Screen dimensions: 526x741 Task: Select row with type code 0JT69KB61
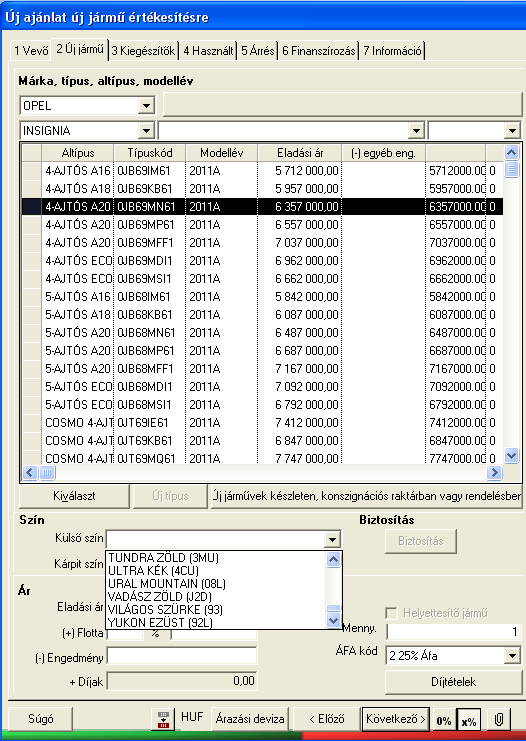(262, 440)
